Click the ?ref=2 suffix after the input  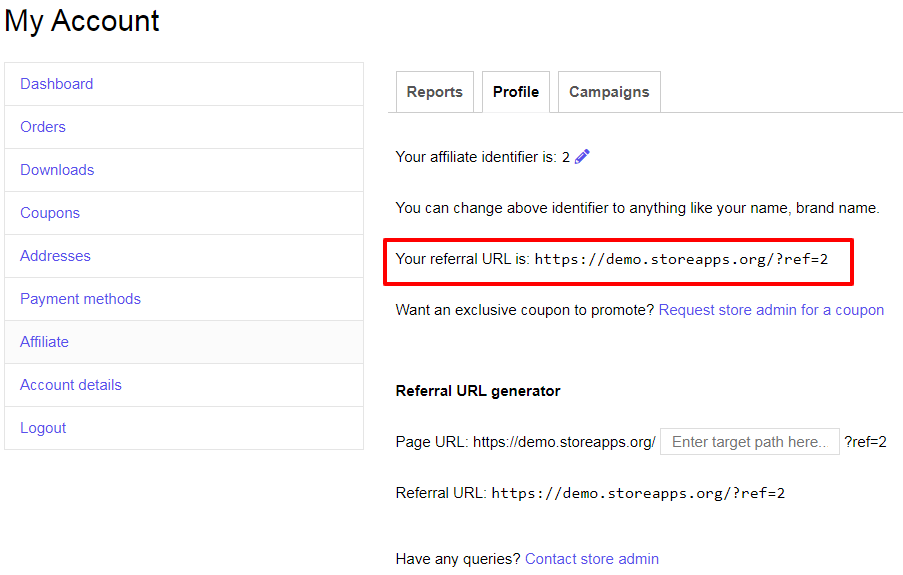click(866, 442)
